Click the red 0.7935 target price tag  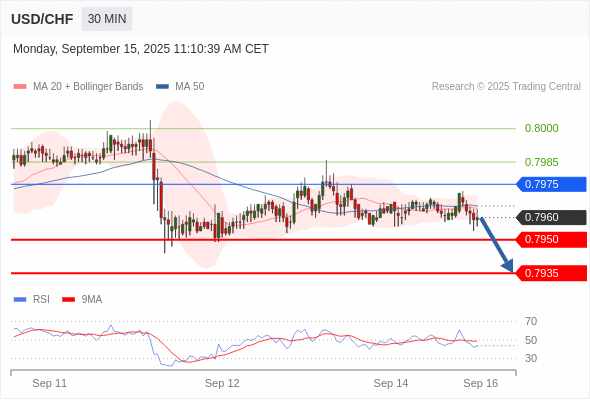(x=551, y=273)
